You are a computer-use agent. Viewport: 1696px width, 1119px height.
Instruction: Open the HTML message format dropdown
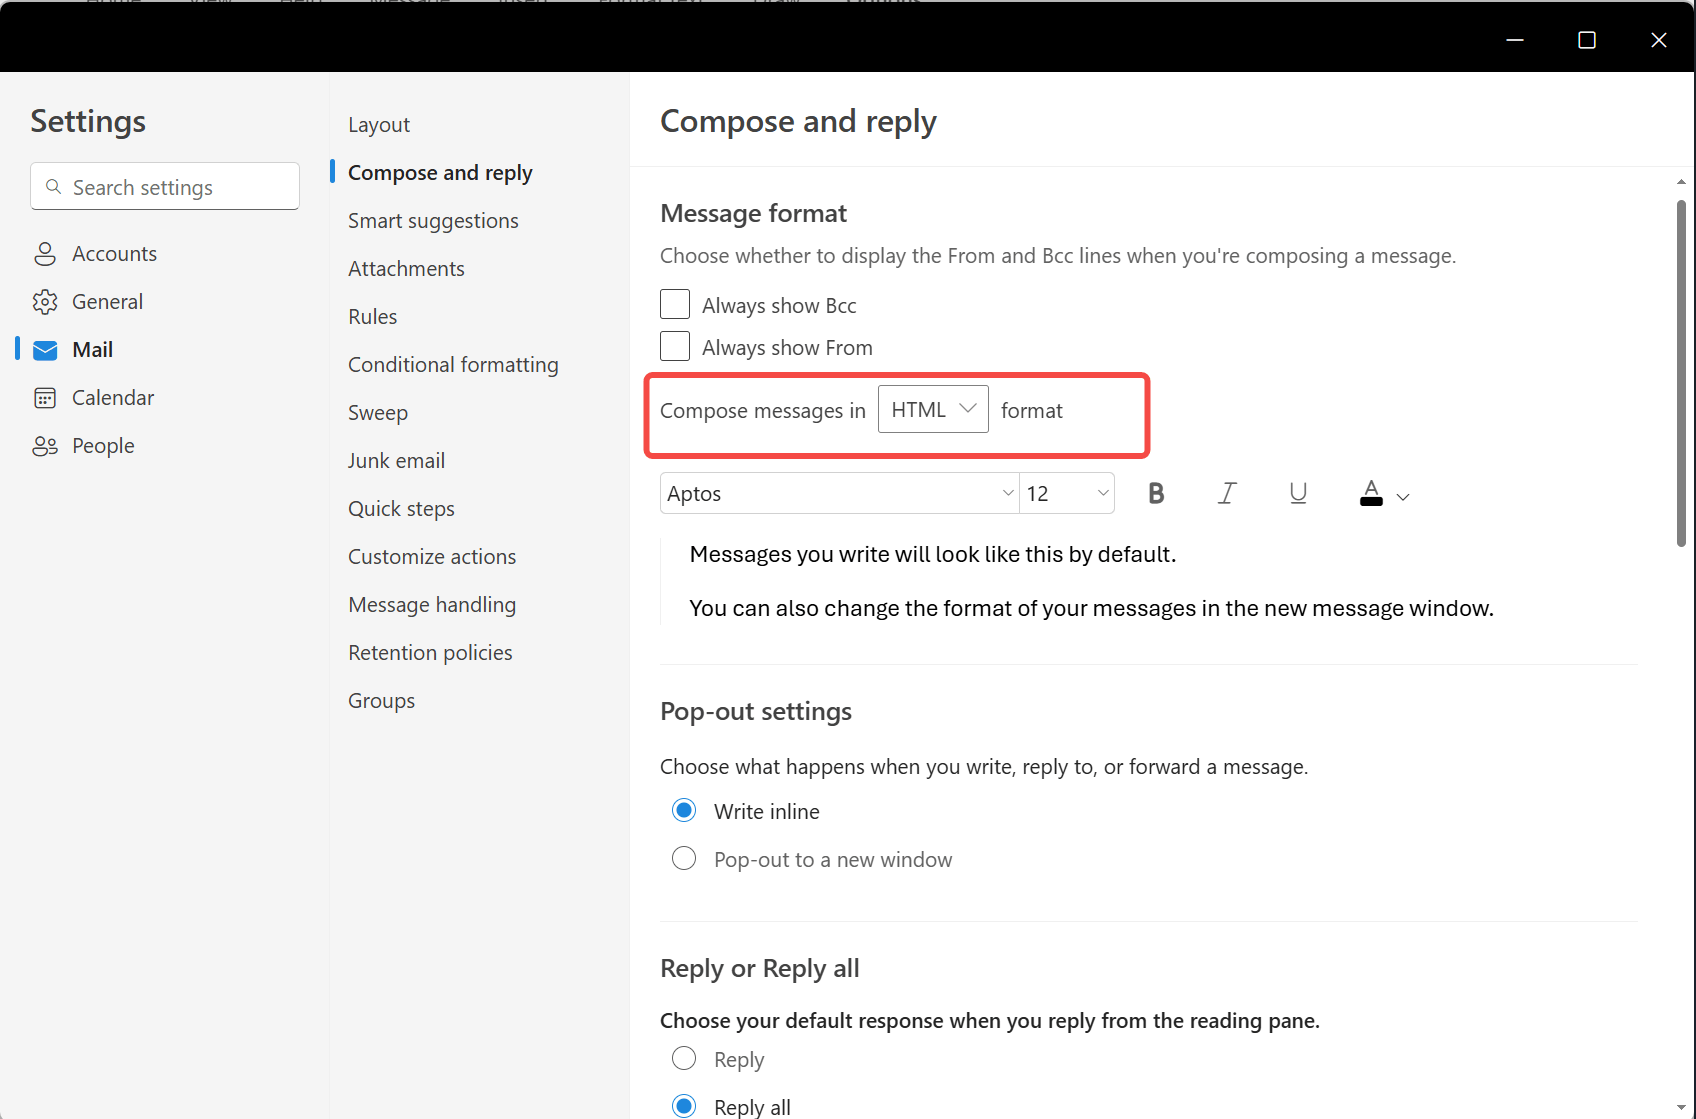933,409
